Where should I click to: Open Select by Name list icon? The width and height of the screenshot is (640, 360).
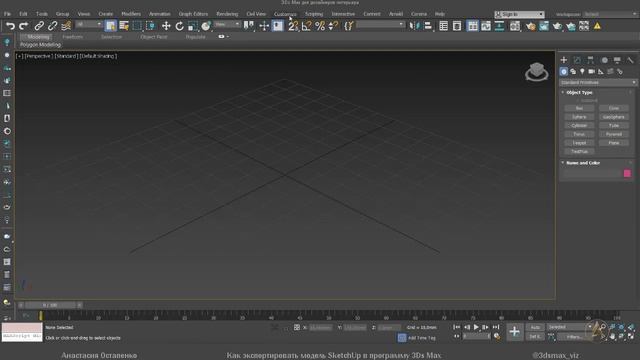click(x=124, y=26)
